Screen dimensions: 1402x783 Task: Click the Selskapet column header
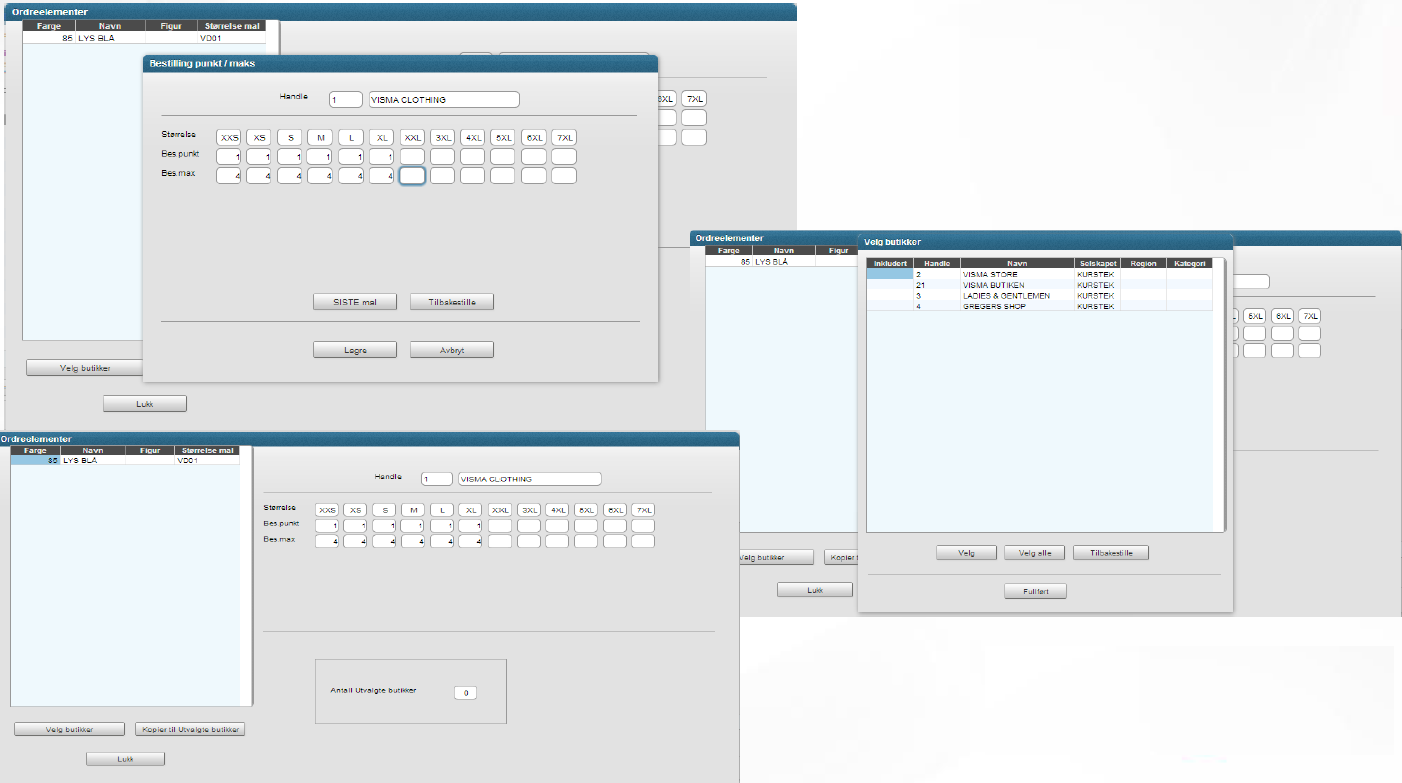coord(1097,264)
